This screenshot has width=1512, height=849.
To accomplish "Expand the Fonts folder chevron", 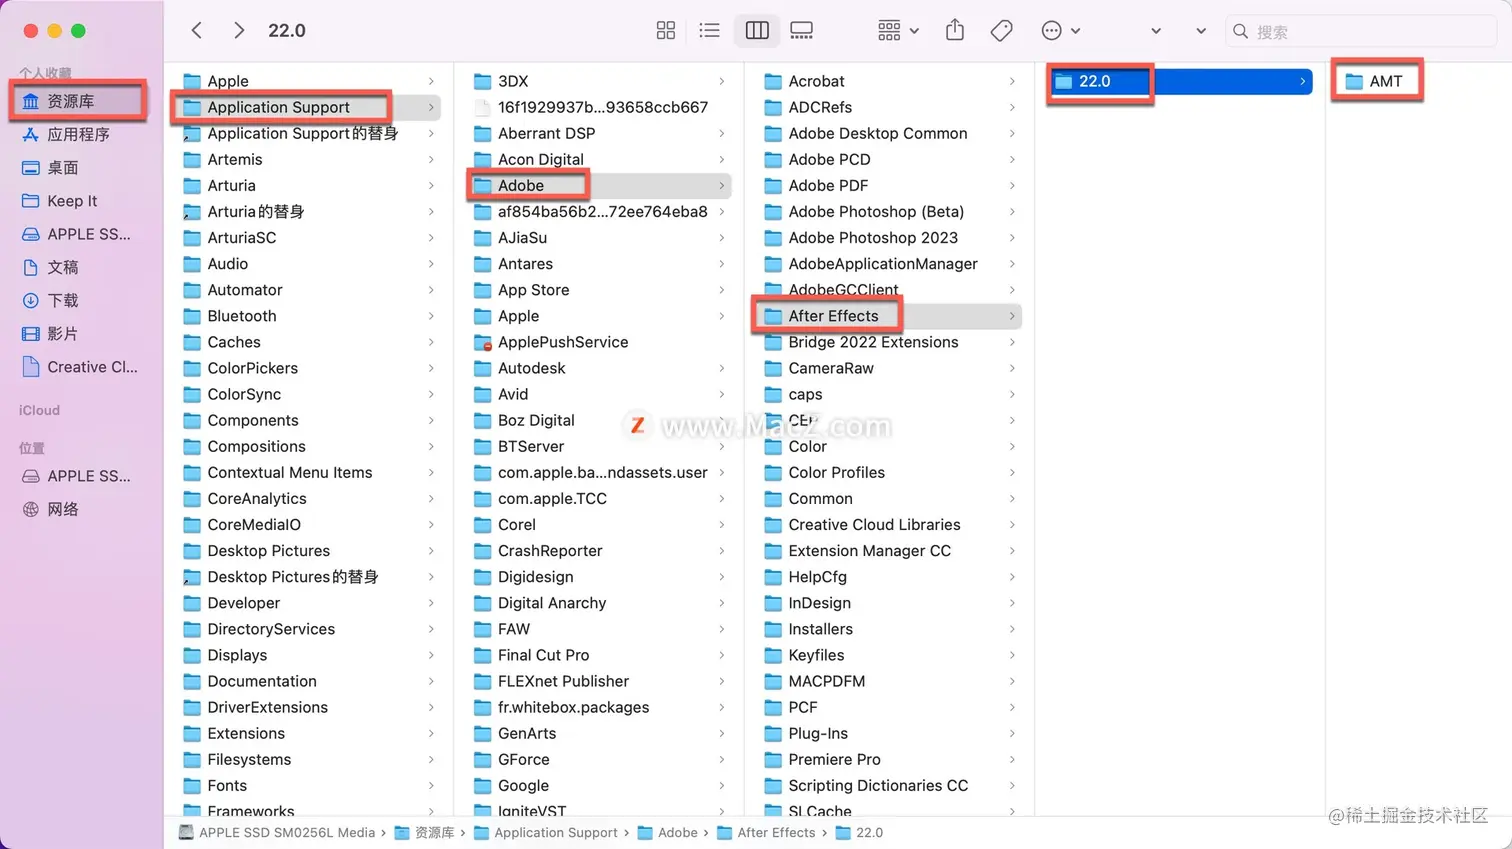I will pyautogui.click(x=431, y=785).
